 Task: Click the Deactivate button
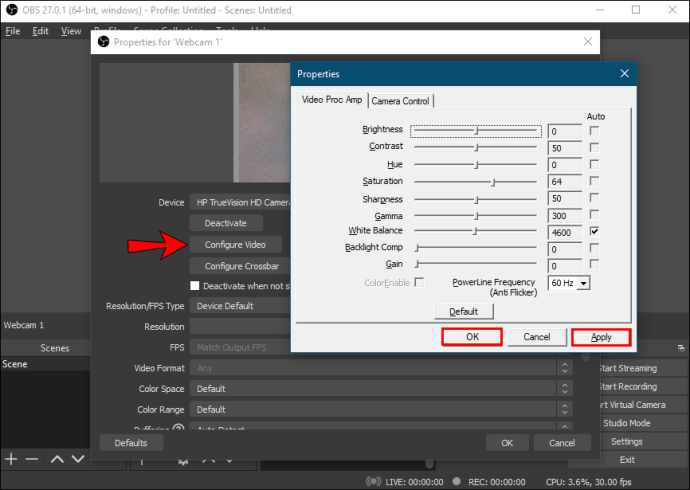click(226, 223)
